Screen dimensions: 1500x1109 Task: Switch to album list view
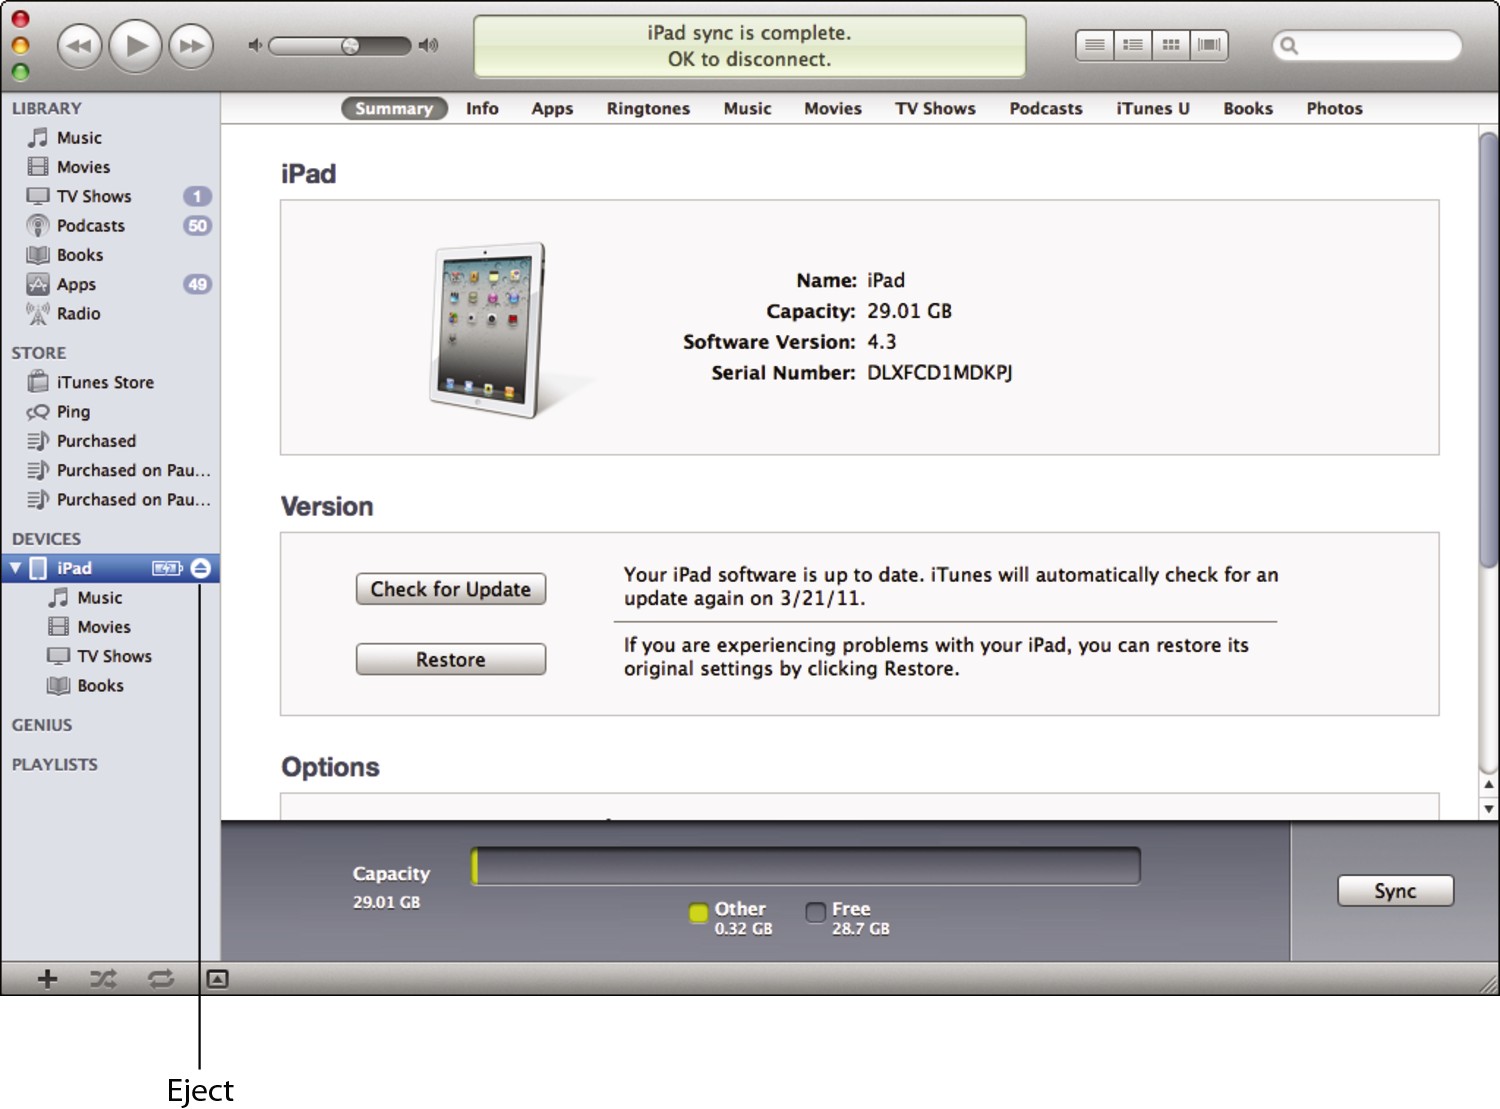tap(1133, 45)
